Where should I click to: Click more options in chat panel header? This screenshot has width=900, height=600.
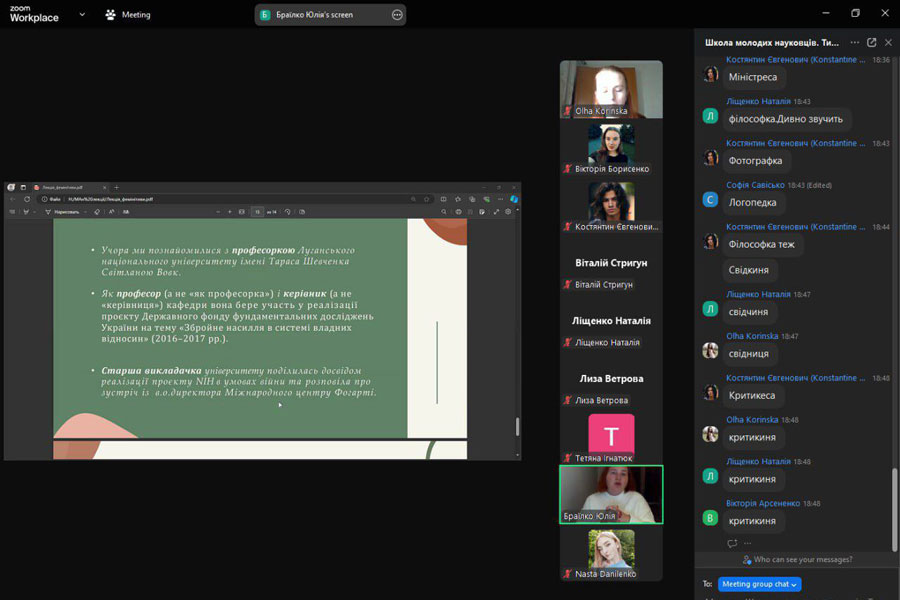coord(854,43)
